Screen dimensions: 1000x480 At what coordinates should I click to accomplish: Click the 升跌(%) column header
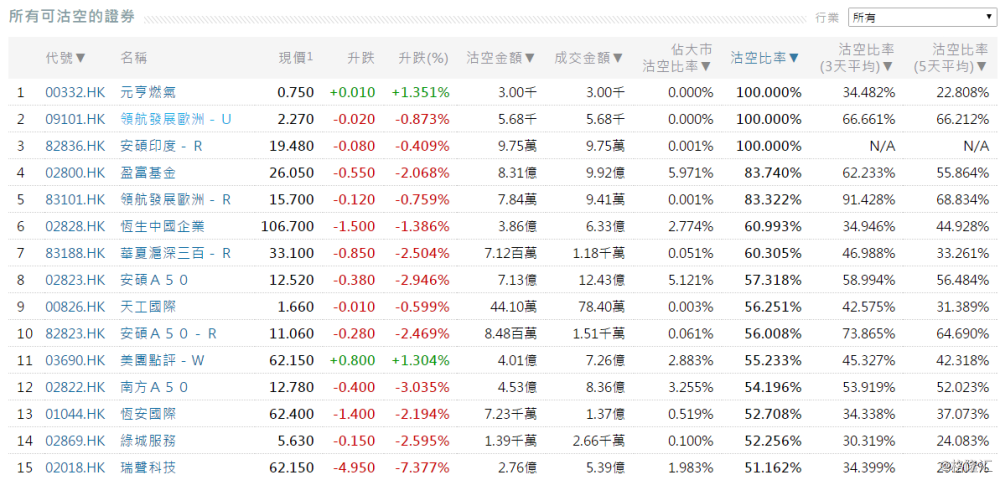click(423, 57)
